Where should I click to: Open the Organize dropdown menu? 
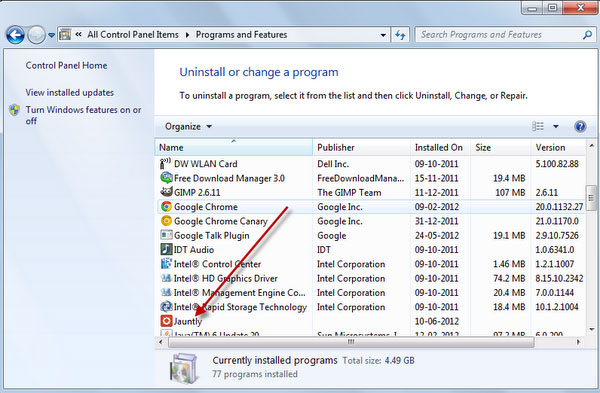(188, 127)
